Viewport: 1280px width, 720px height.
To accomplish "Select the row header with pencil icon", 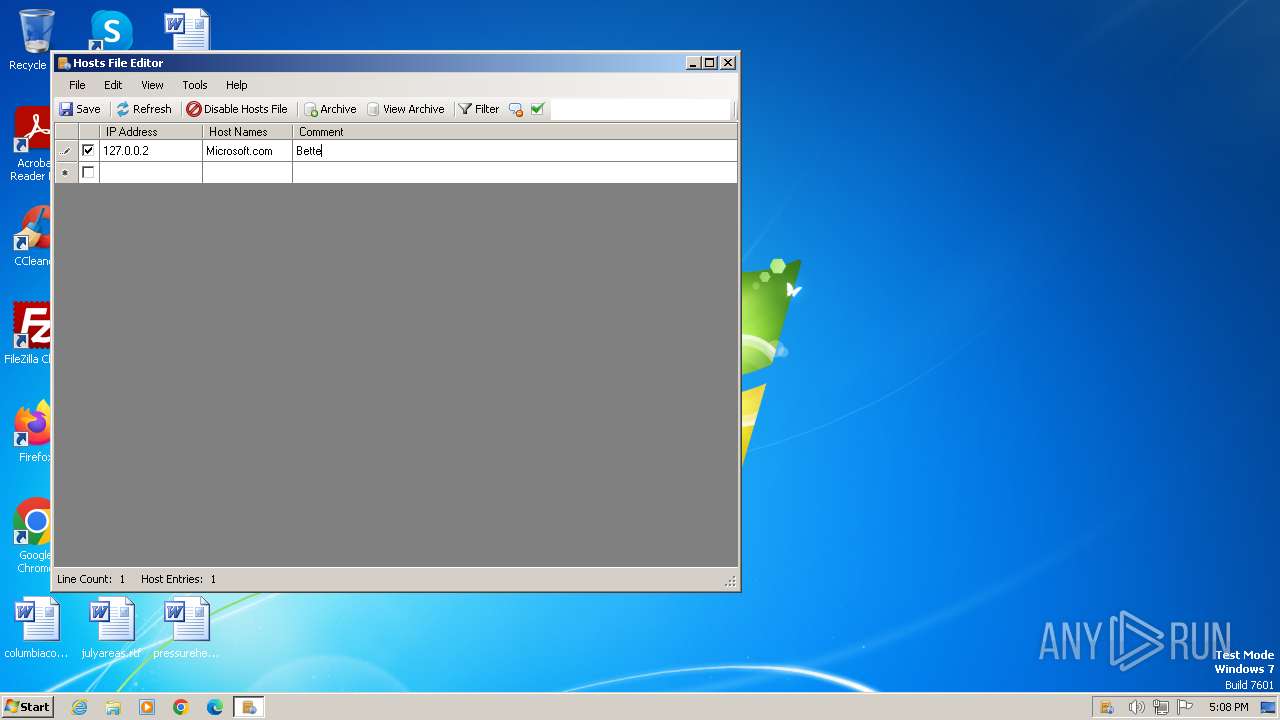I will tap(66, 151).
